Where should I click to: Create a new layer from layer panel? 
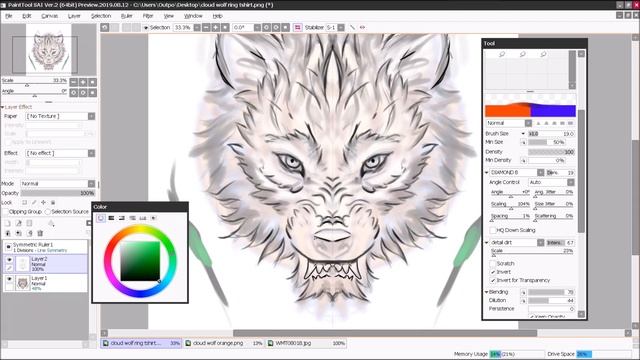coord(7,223)
